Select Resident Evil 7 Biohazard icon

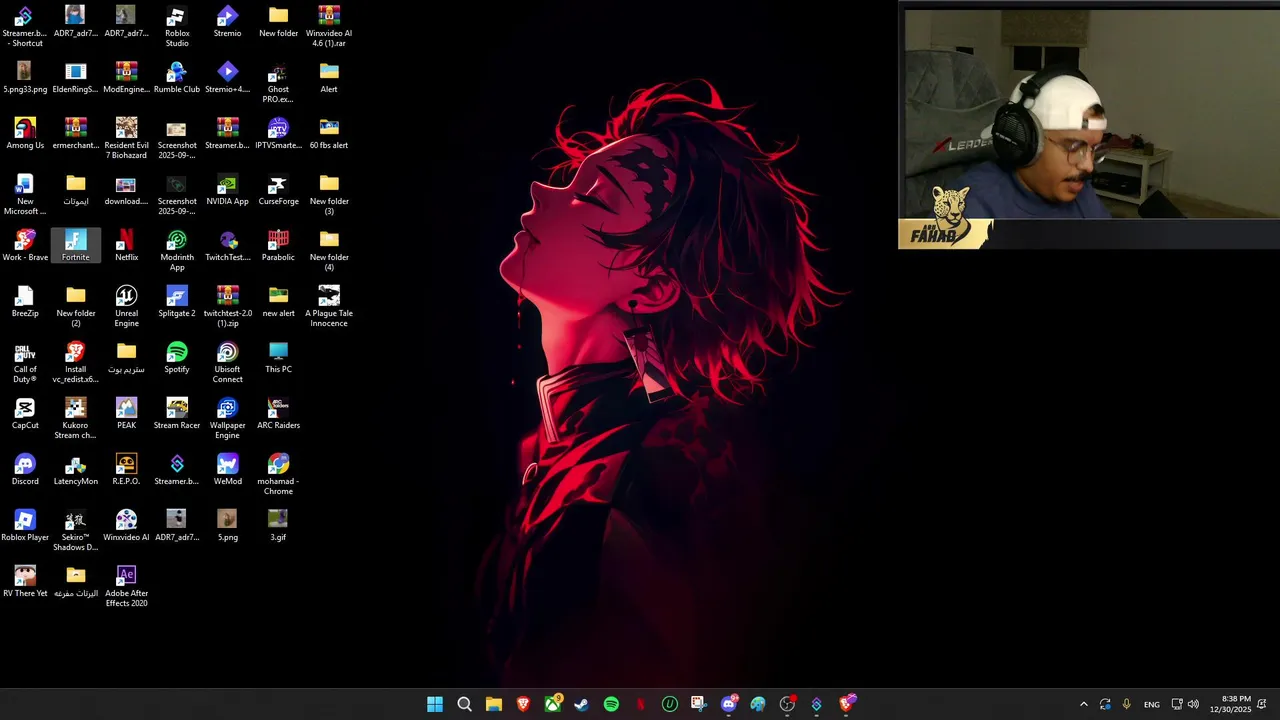126,139
